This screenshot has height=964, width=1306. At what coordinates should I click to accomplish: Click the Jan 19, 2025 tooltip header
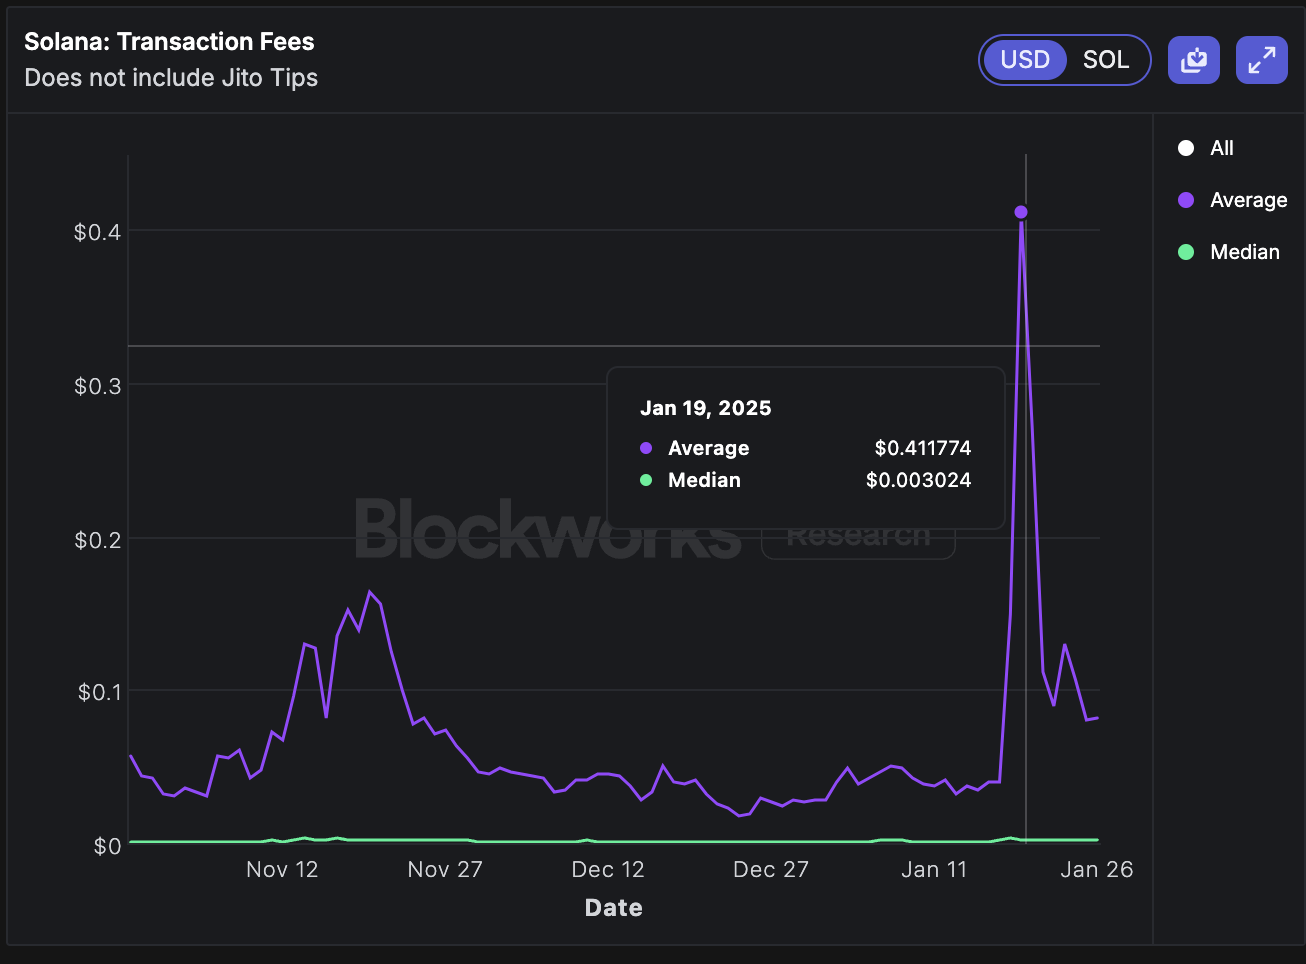pyautogui.click(x=706, y=408)
